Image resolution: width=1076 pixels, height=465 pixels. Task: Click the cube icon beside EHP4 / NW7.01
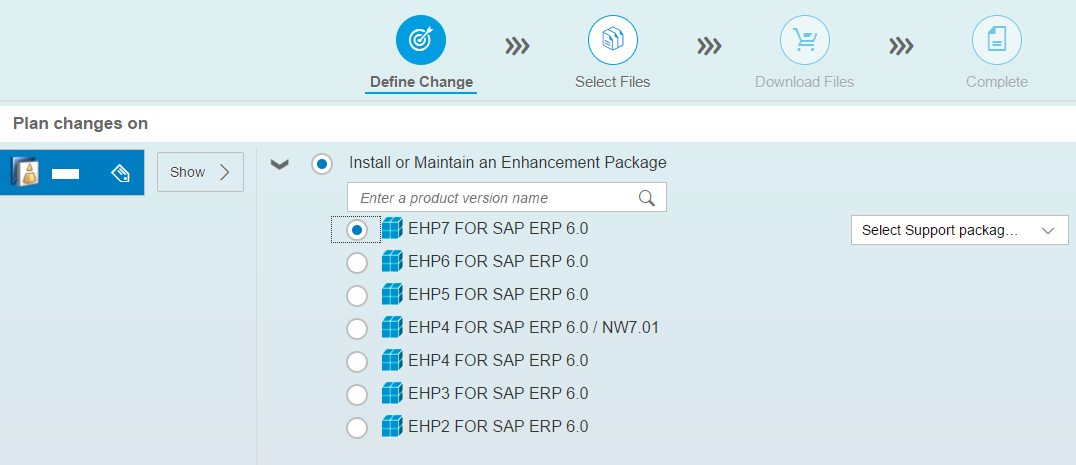tap(392, 327)
